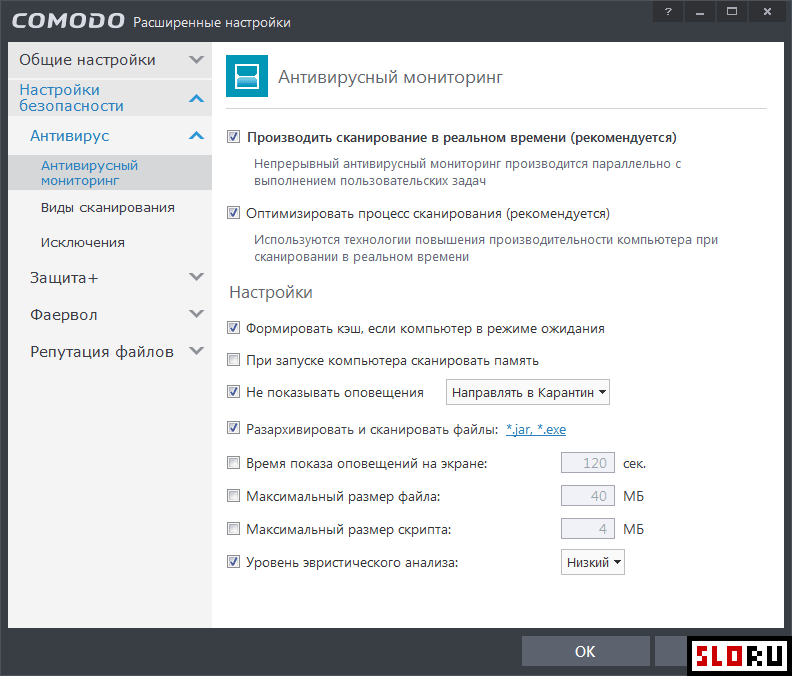Open the 'Направлять в Карантин' dropdown
This screenshot has height=676, width=792.
[527, 392]
